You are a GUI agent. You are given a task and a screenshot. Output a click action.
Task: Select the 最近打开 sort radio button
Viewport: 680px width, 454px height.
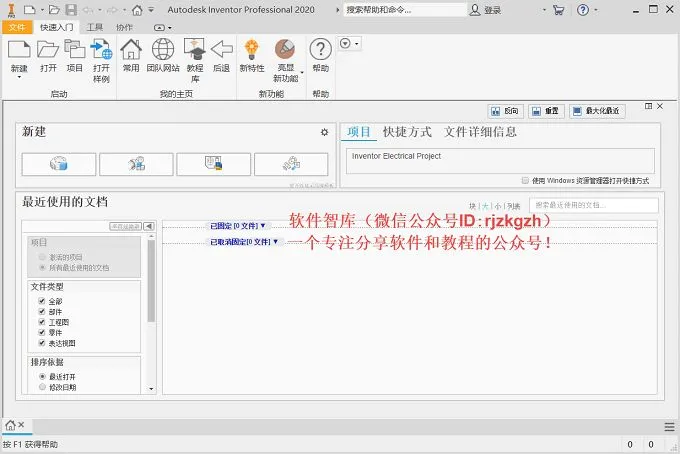tap(42, 376)
